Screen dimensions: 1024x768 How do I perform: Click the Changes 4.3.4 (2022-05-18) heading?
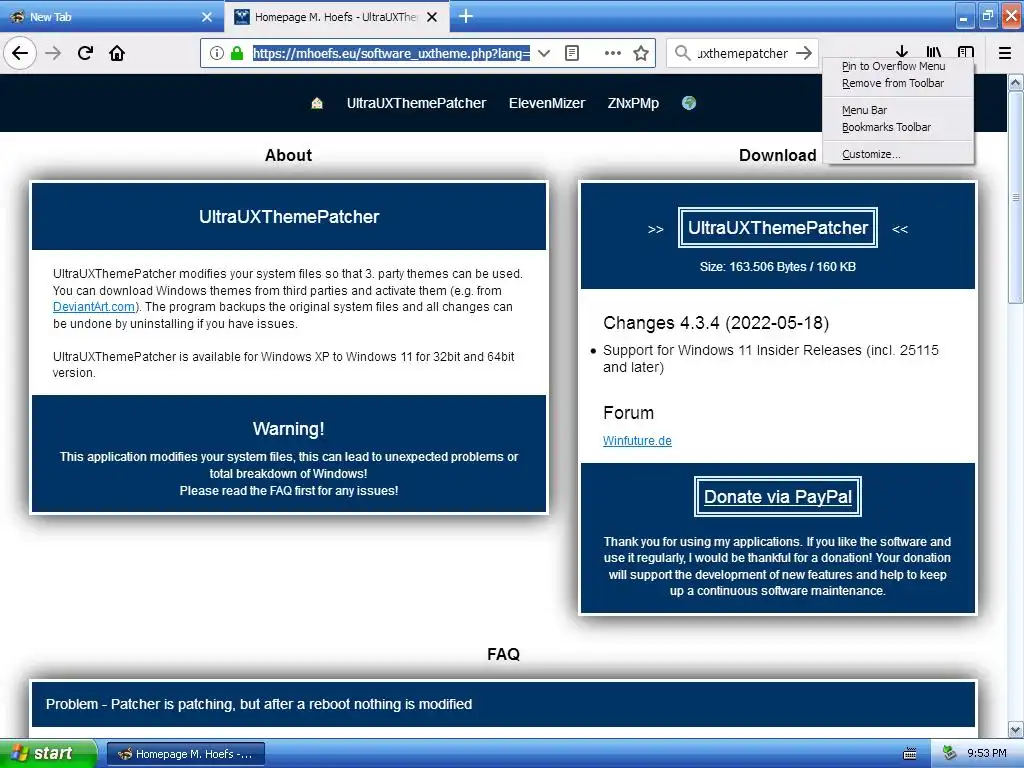pos(716,323)
